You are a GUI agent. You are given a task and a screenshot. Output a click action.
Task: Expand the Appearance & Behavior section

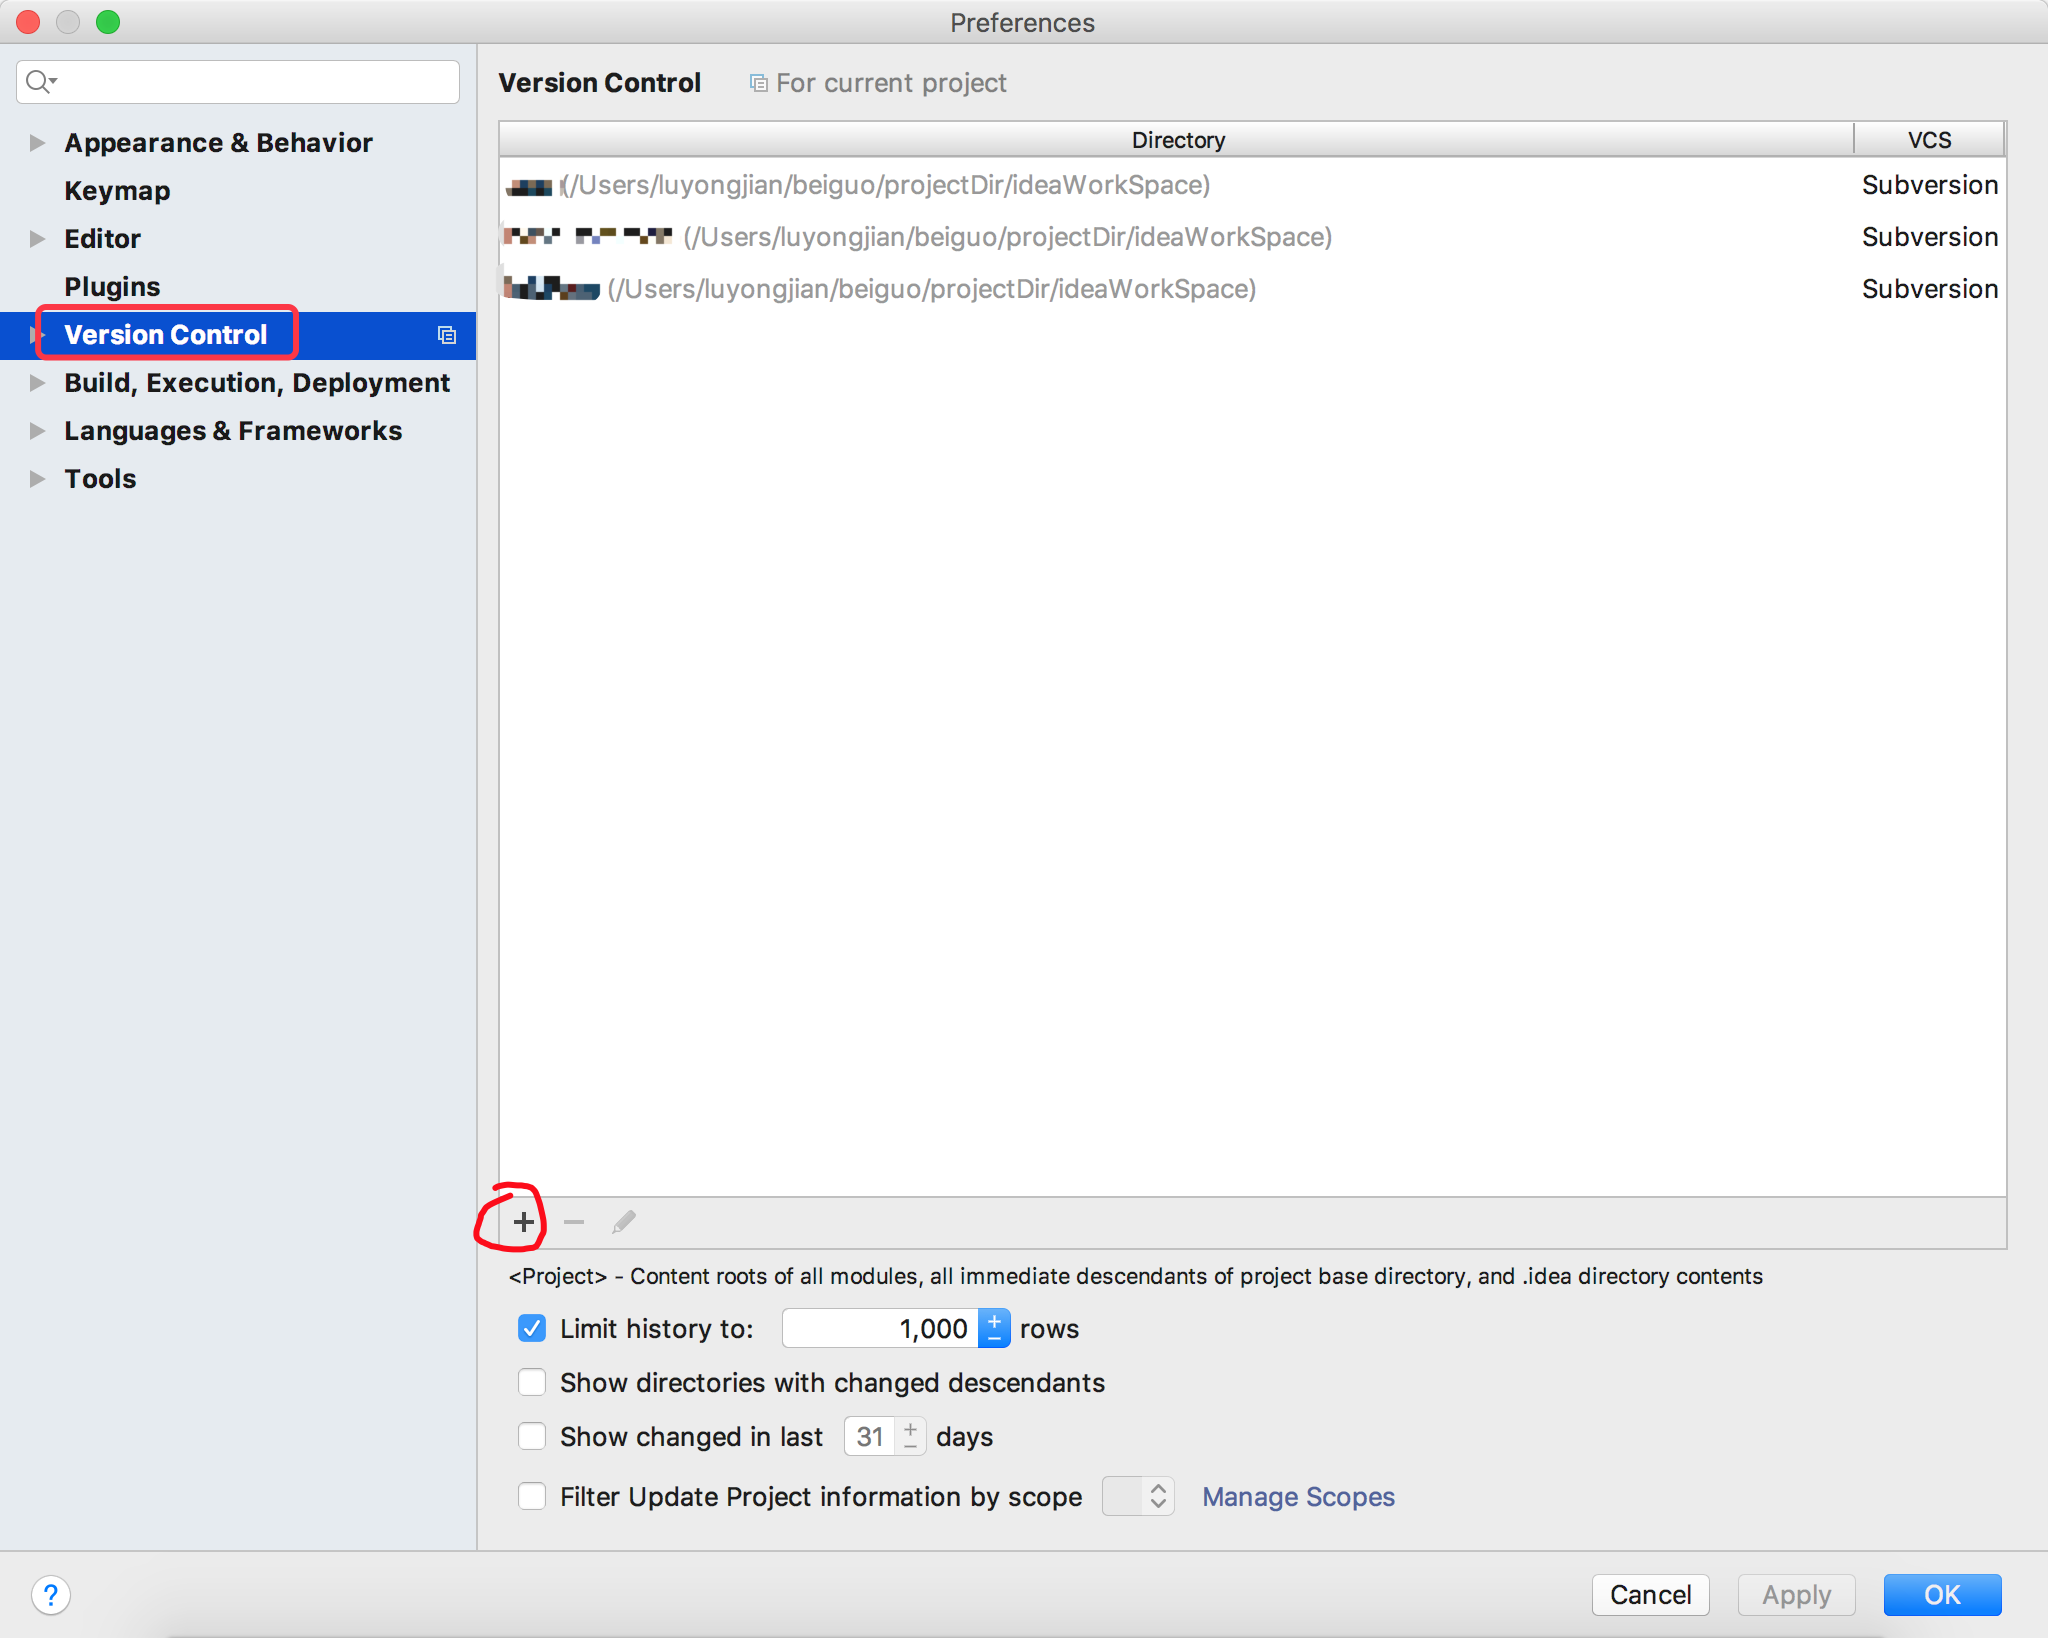point(37,140)
